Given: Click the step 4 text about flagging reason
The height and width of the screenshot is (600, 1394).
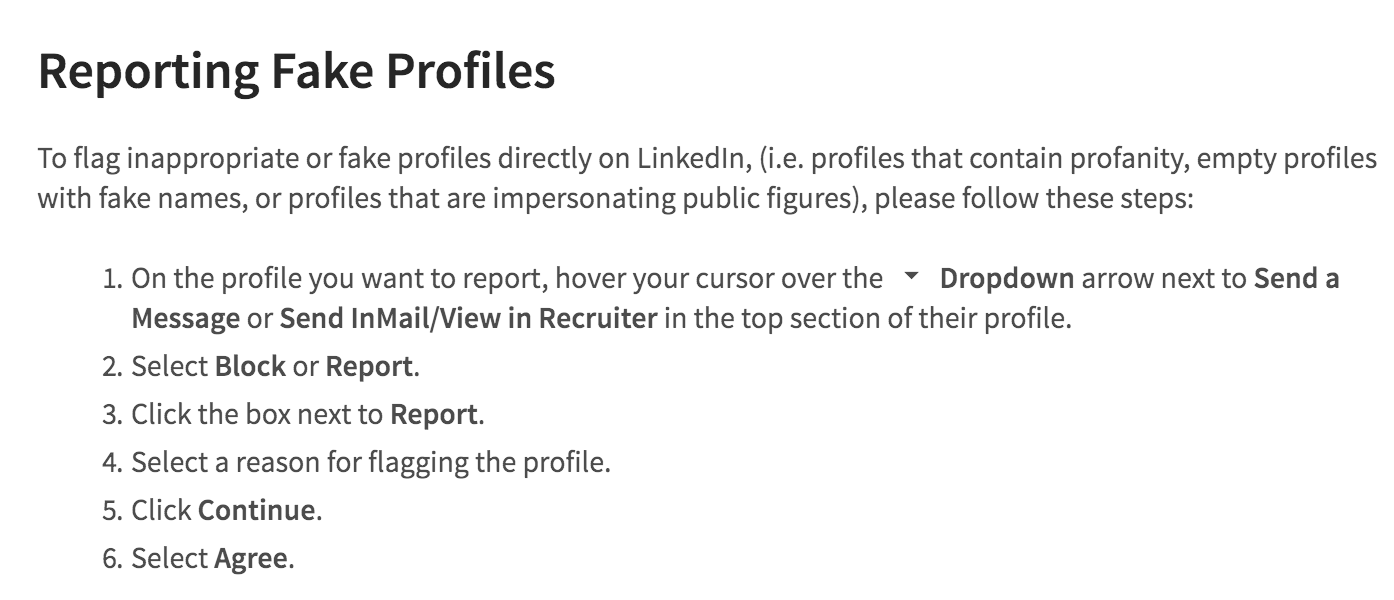Looking at the screenshot, I should (371, 463).
